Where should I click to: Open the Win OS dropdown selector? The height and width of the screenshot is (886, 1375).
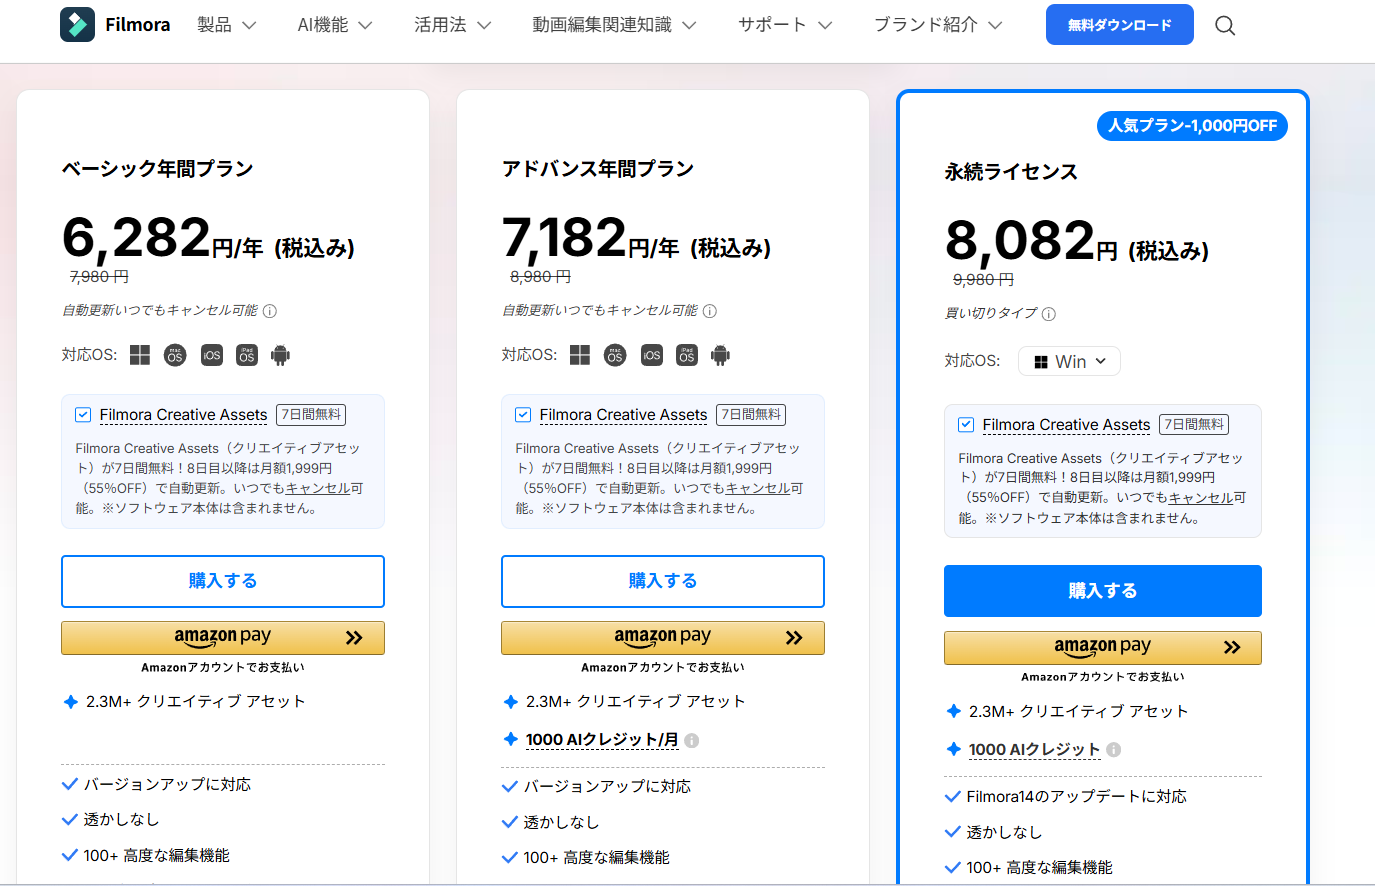tap(1069, 361)
